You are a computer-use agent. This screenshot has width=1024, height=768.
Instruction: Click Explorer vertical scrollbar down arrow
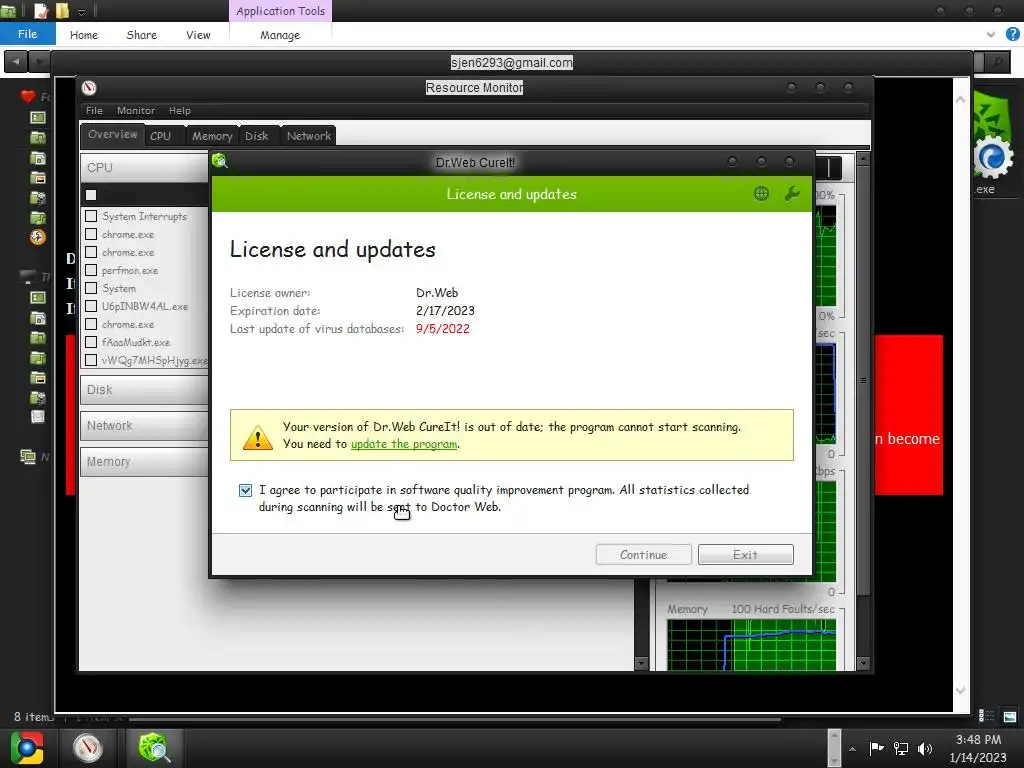tap(960, 690)
